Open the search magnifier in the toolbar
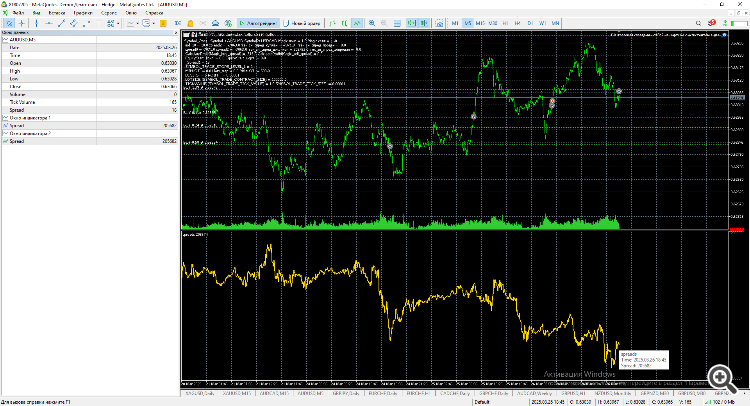 698,23
